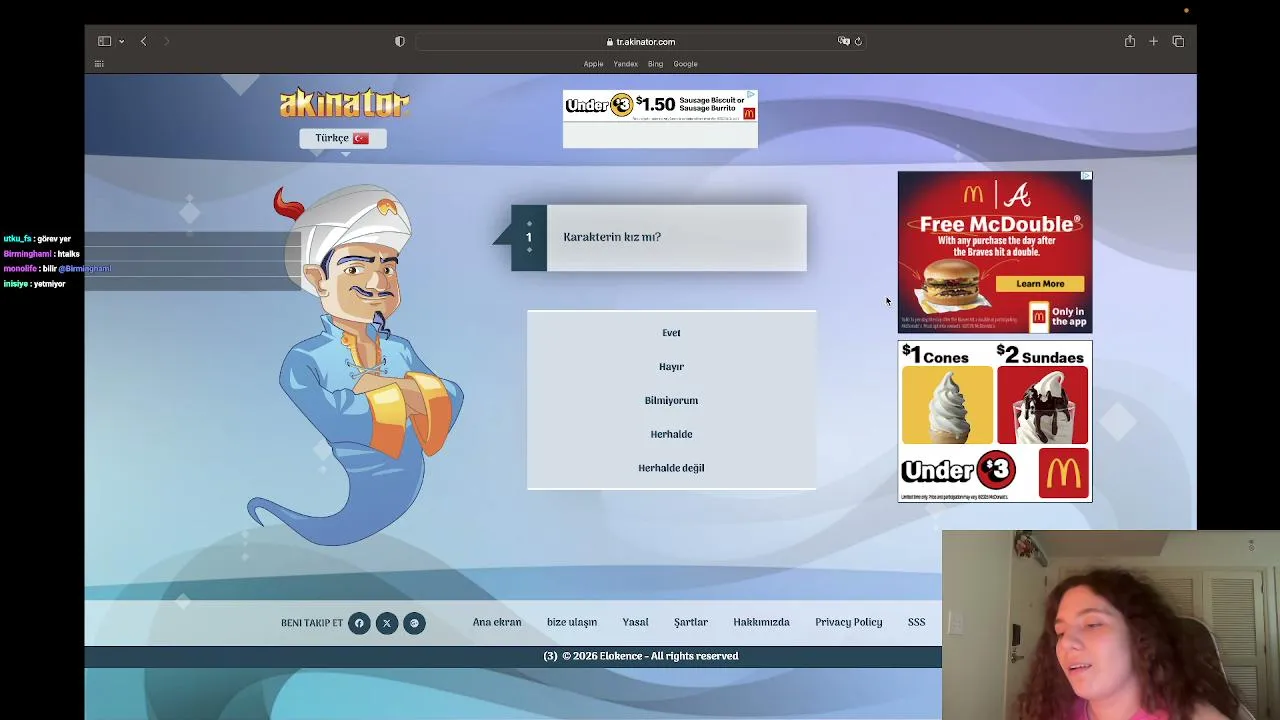1280x720 pixels.
Task: Click the tr.akinator.com address bar
Action: (640, 42)
